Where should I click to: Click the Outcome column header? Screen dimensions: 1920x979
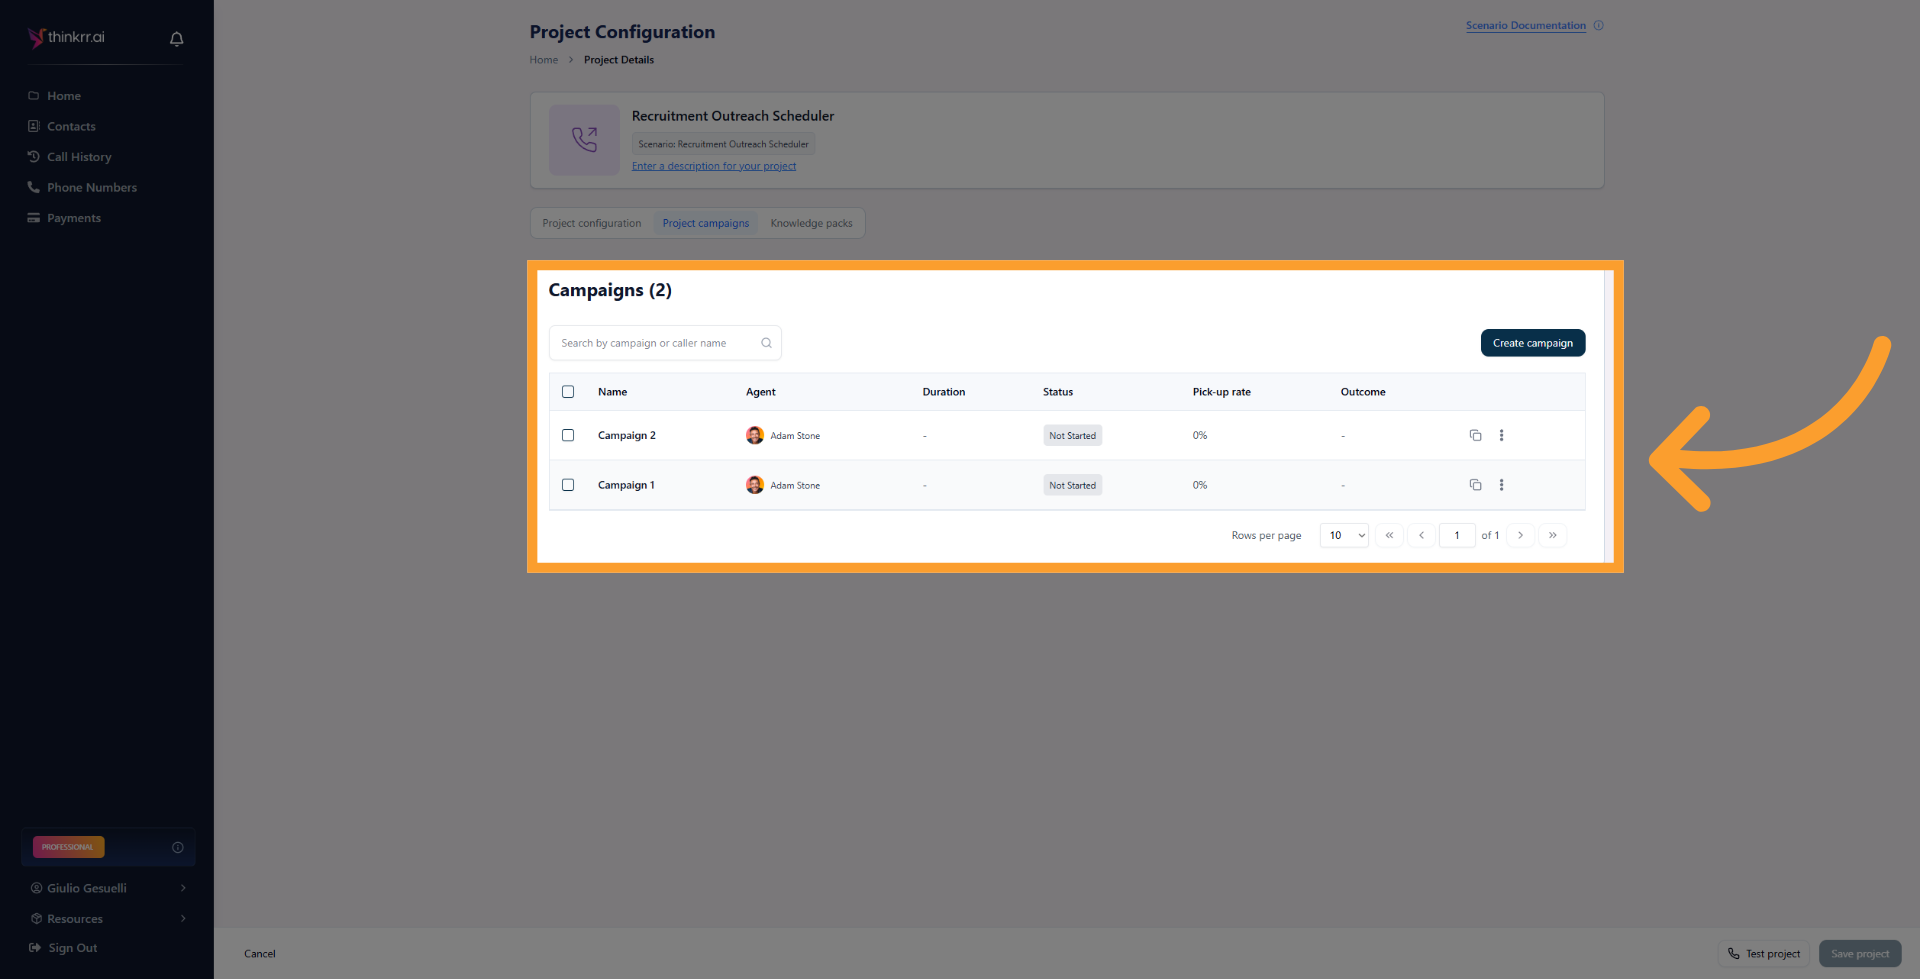1363,392
